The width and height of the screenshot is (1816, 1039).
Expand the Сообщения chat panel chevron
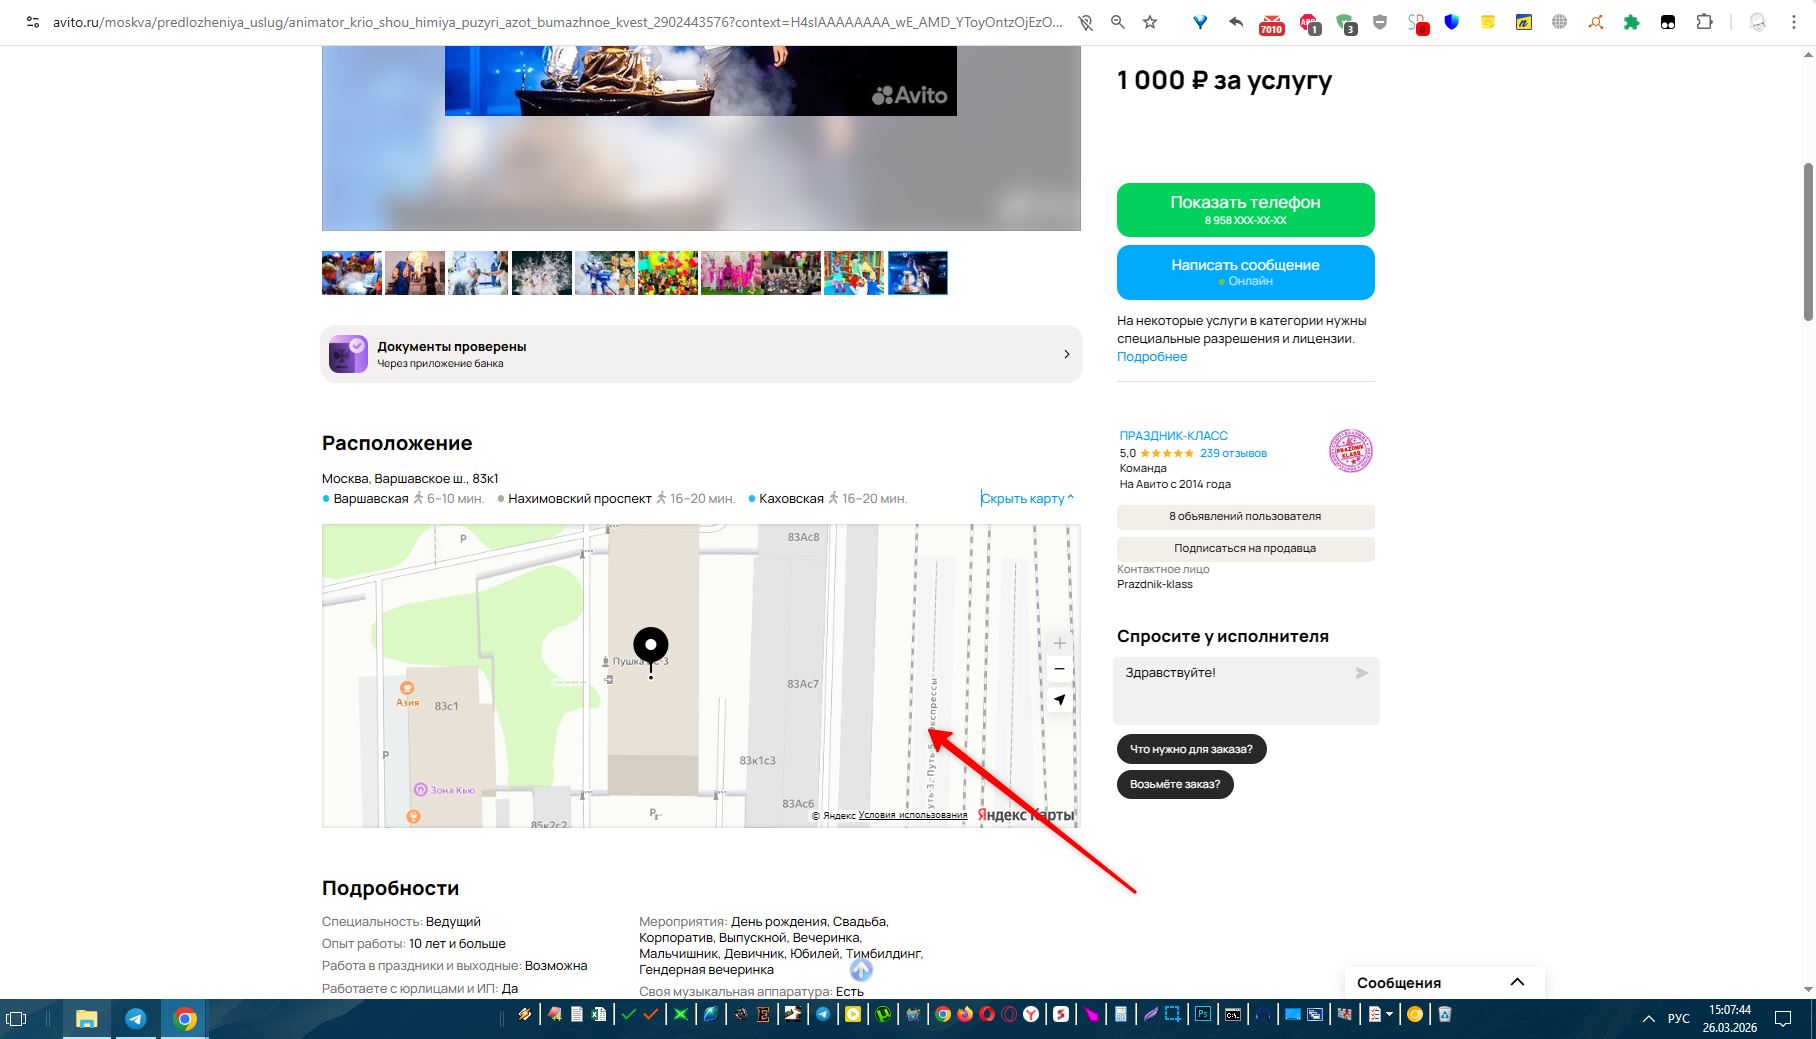(x=1517, y=982)
